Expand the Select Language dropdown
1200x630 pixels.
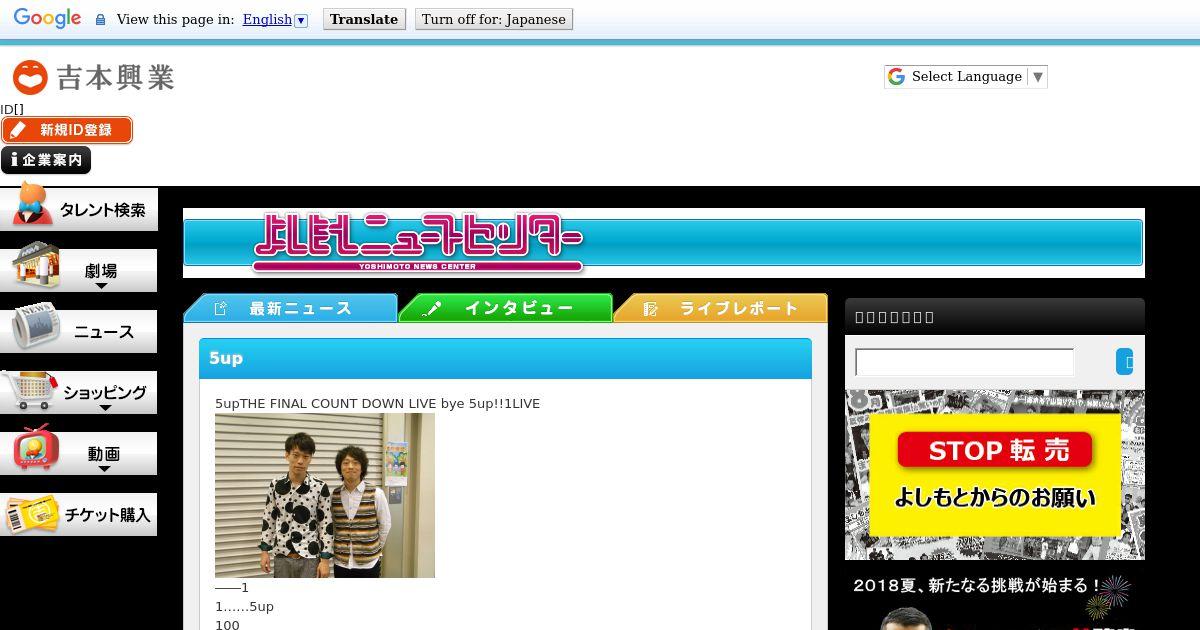pyautogui.click(x=966, y=77)
